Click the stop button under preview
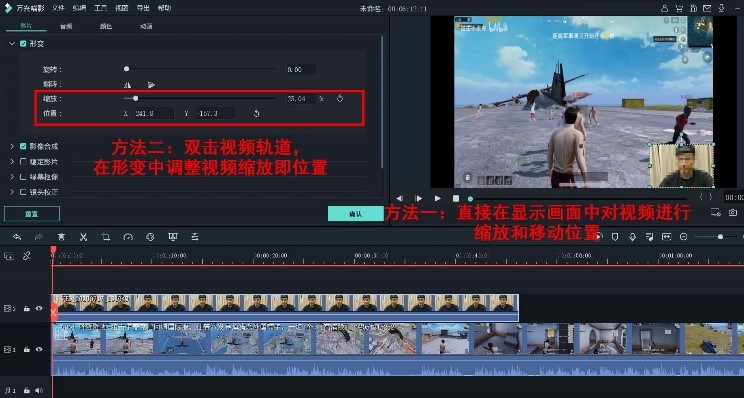Viewport: 744px width, 398px height. tap(456, 198)
